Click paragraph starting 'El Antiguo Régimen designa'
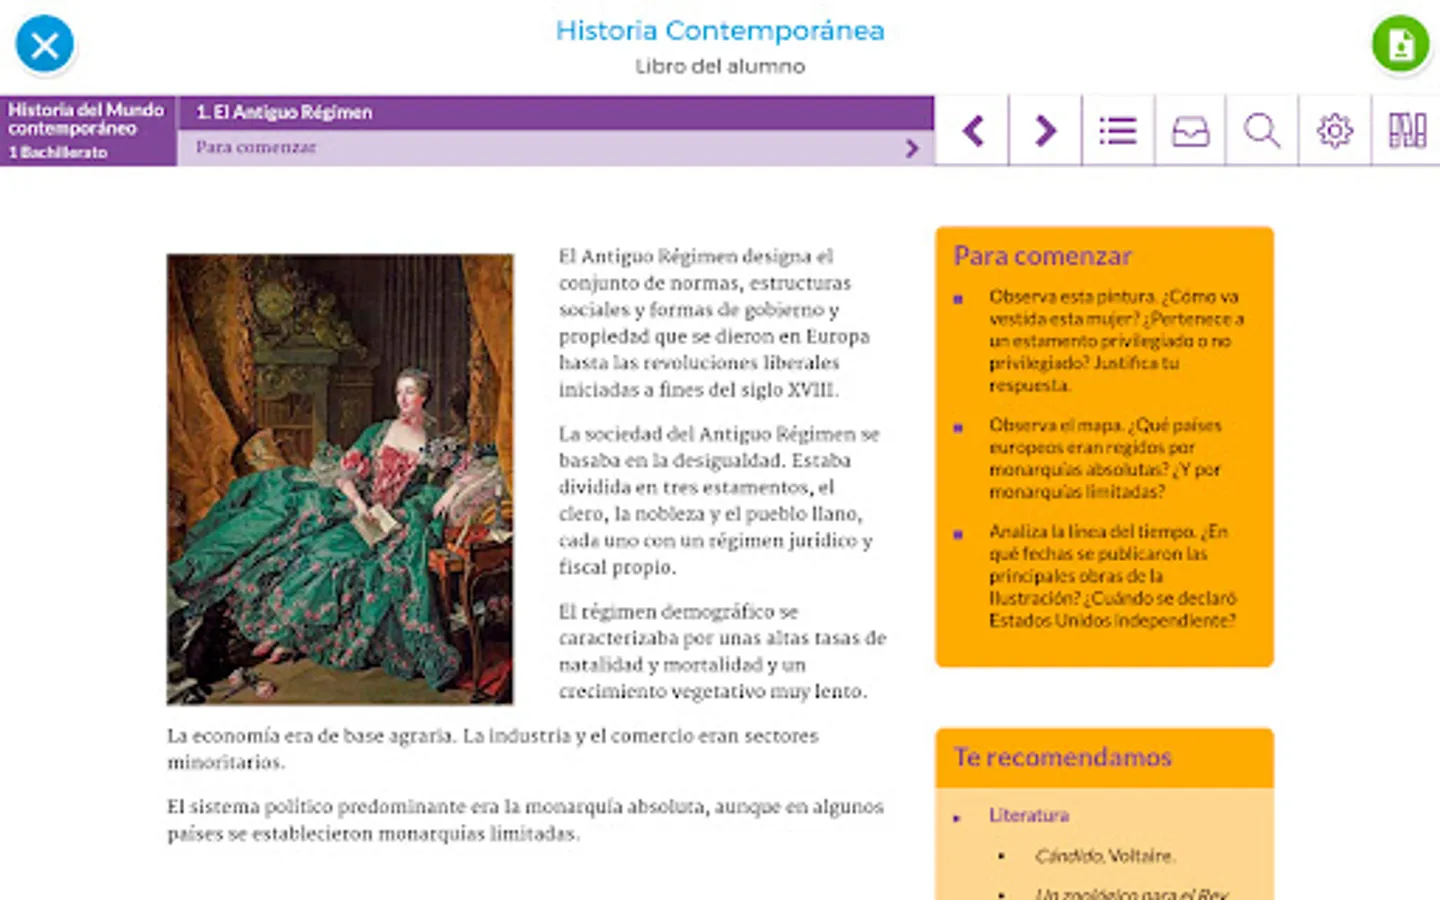Image resolution: width=1440 pixels, height=900 pixels. (714, 323)
